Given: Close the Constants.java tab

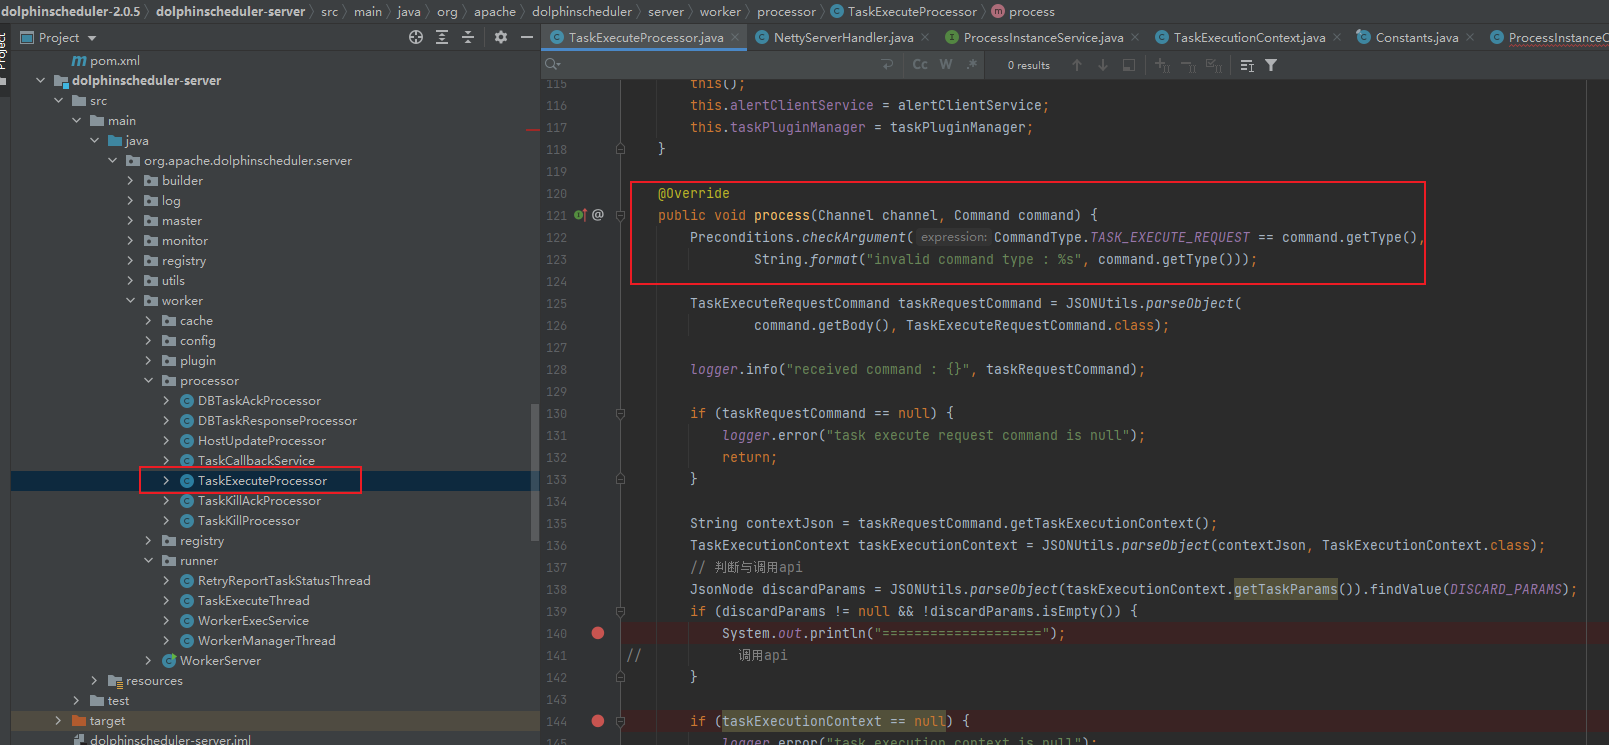Looking at the screenshot, I should coord(1470,38).
